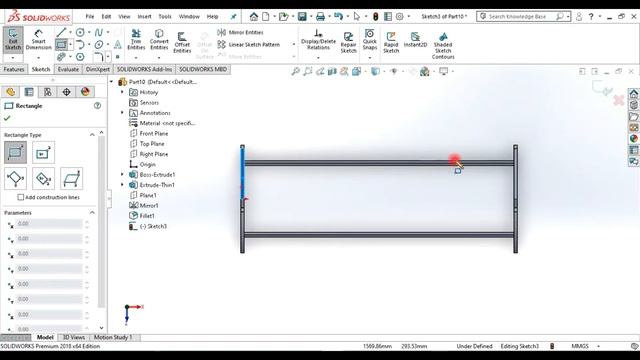
Task: Open the File menu
Action: tap(90, 17)
